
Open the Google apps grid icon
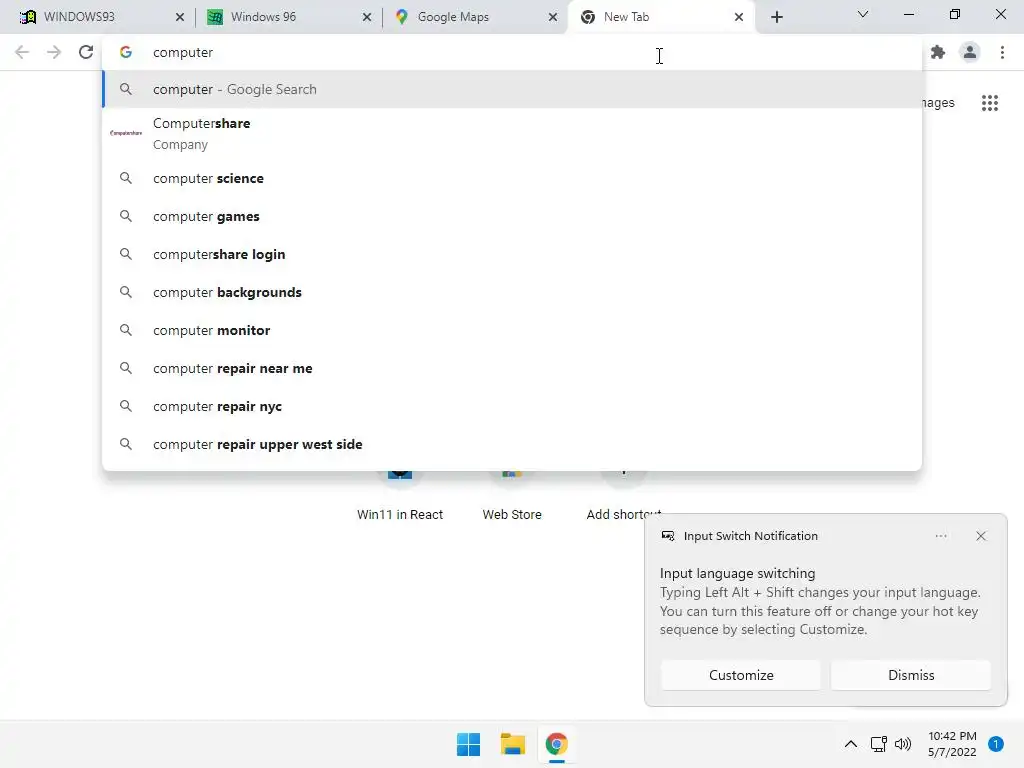989,103
